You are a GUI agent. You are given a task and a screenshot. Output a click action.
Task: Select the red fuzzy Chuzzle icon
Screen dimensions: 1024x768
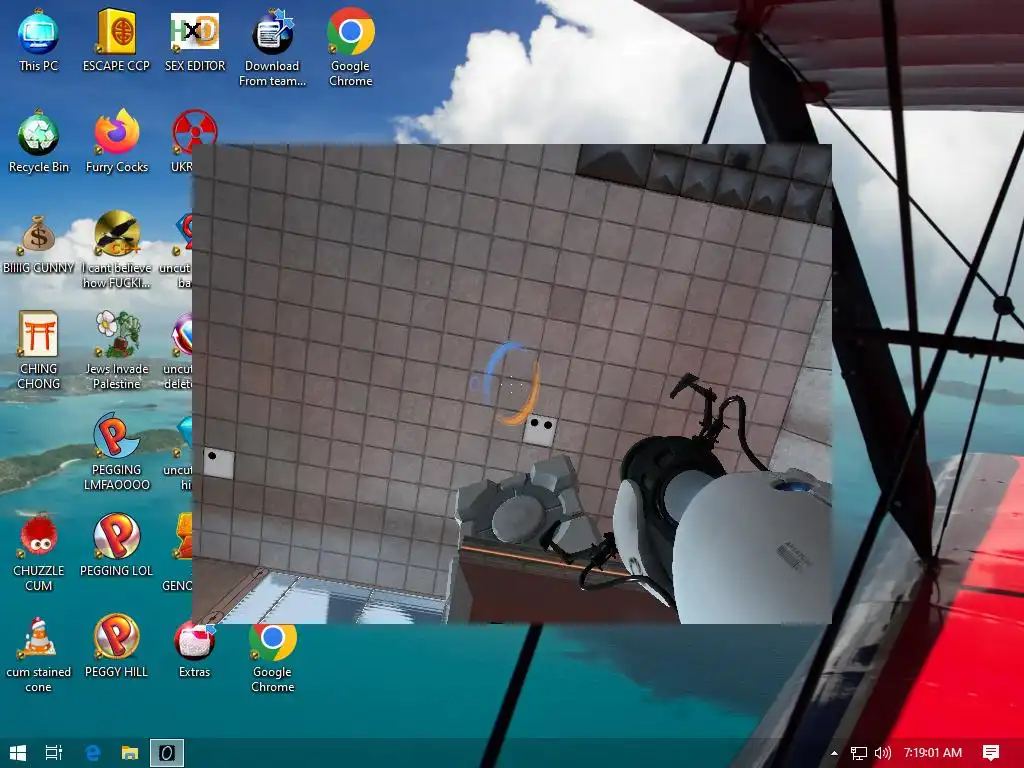pyautogui.click(x=38, y=553)
